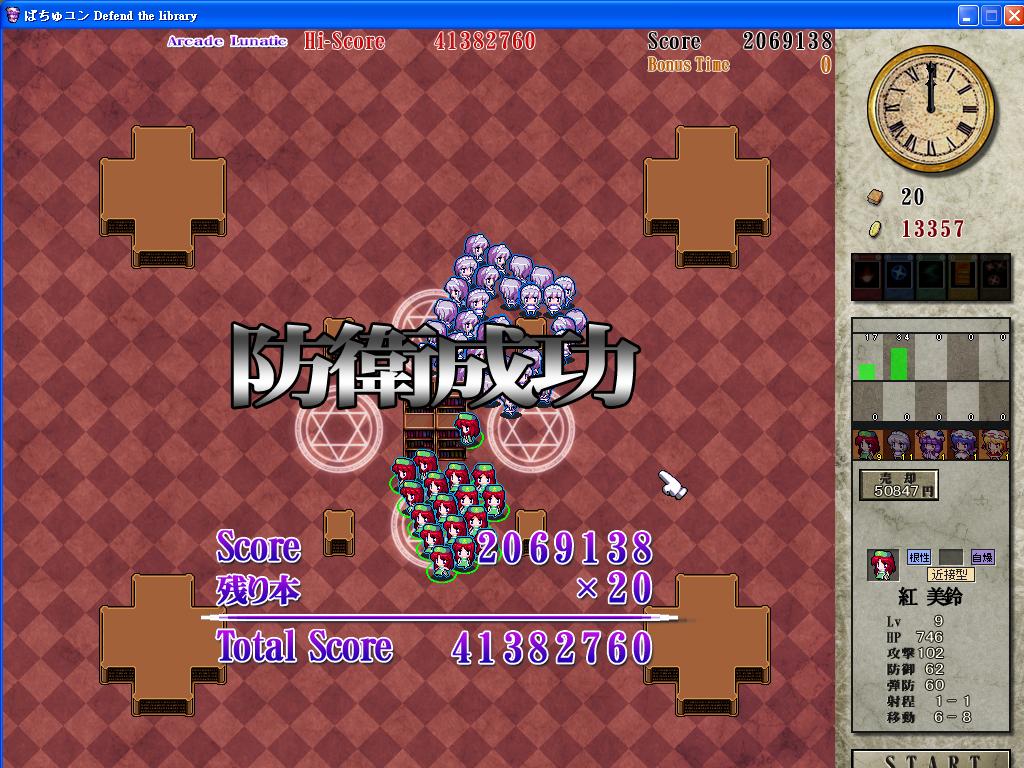Minimize the game window

coord(968,15)
